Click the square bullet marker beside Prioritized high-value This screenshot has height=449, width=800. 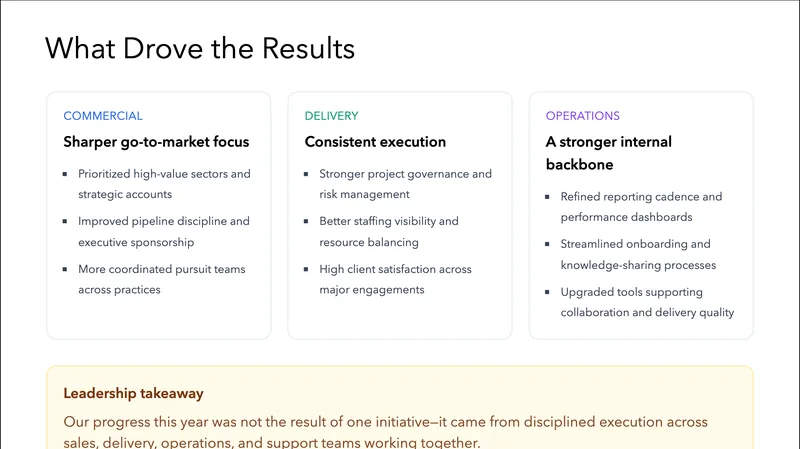coord(65,174)
